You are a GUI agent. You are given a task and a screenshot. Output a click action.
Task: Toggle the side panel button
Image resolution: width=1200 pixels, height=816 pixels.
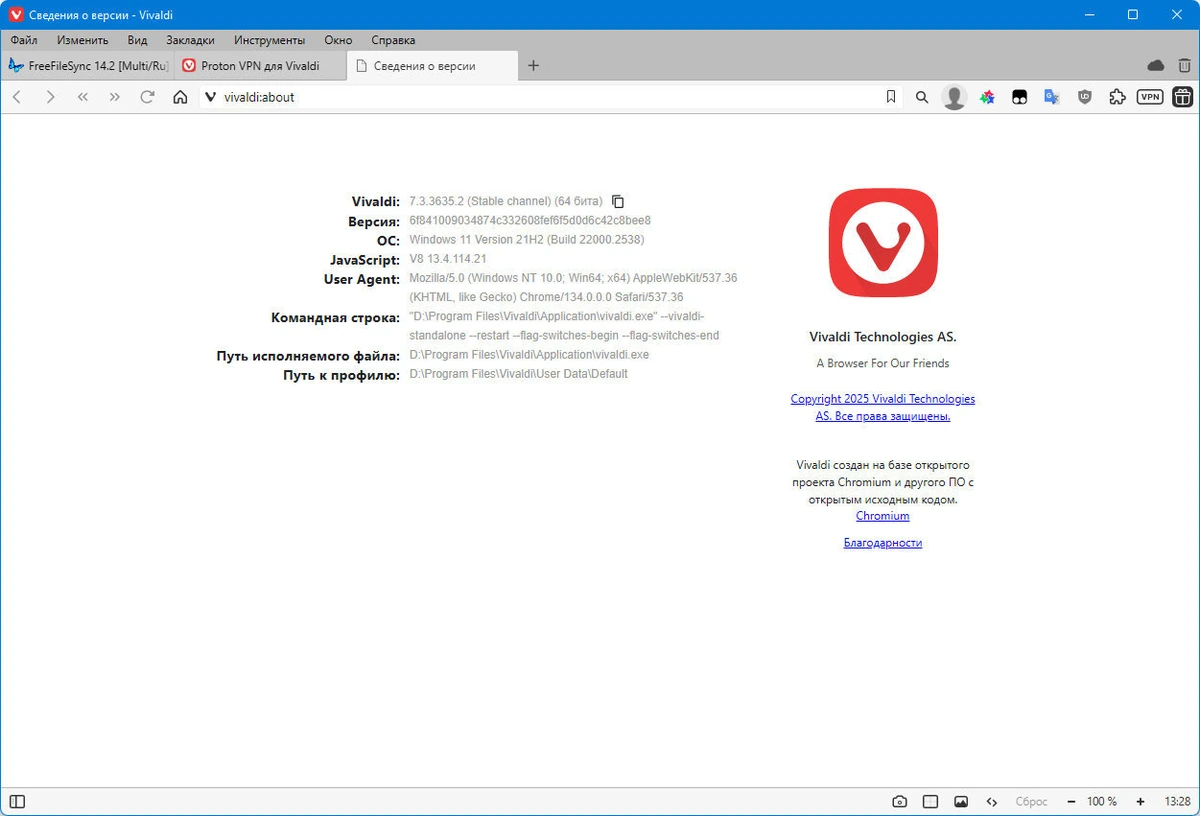[17, 801]
